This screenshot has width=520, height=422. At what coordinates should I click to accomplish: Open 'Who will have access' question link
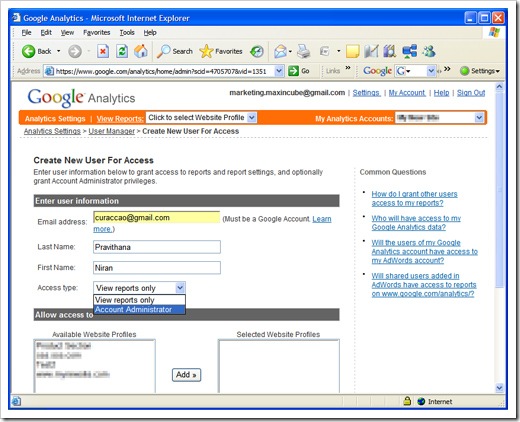pos(416,223)
